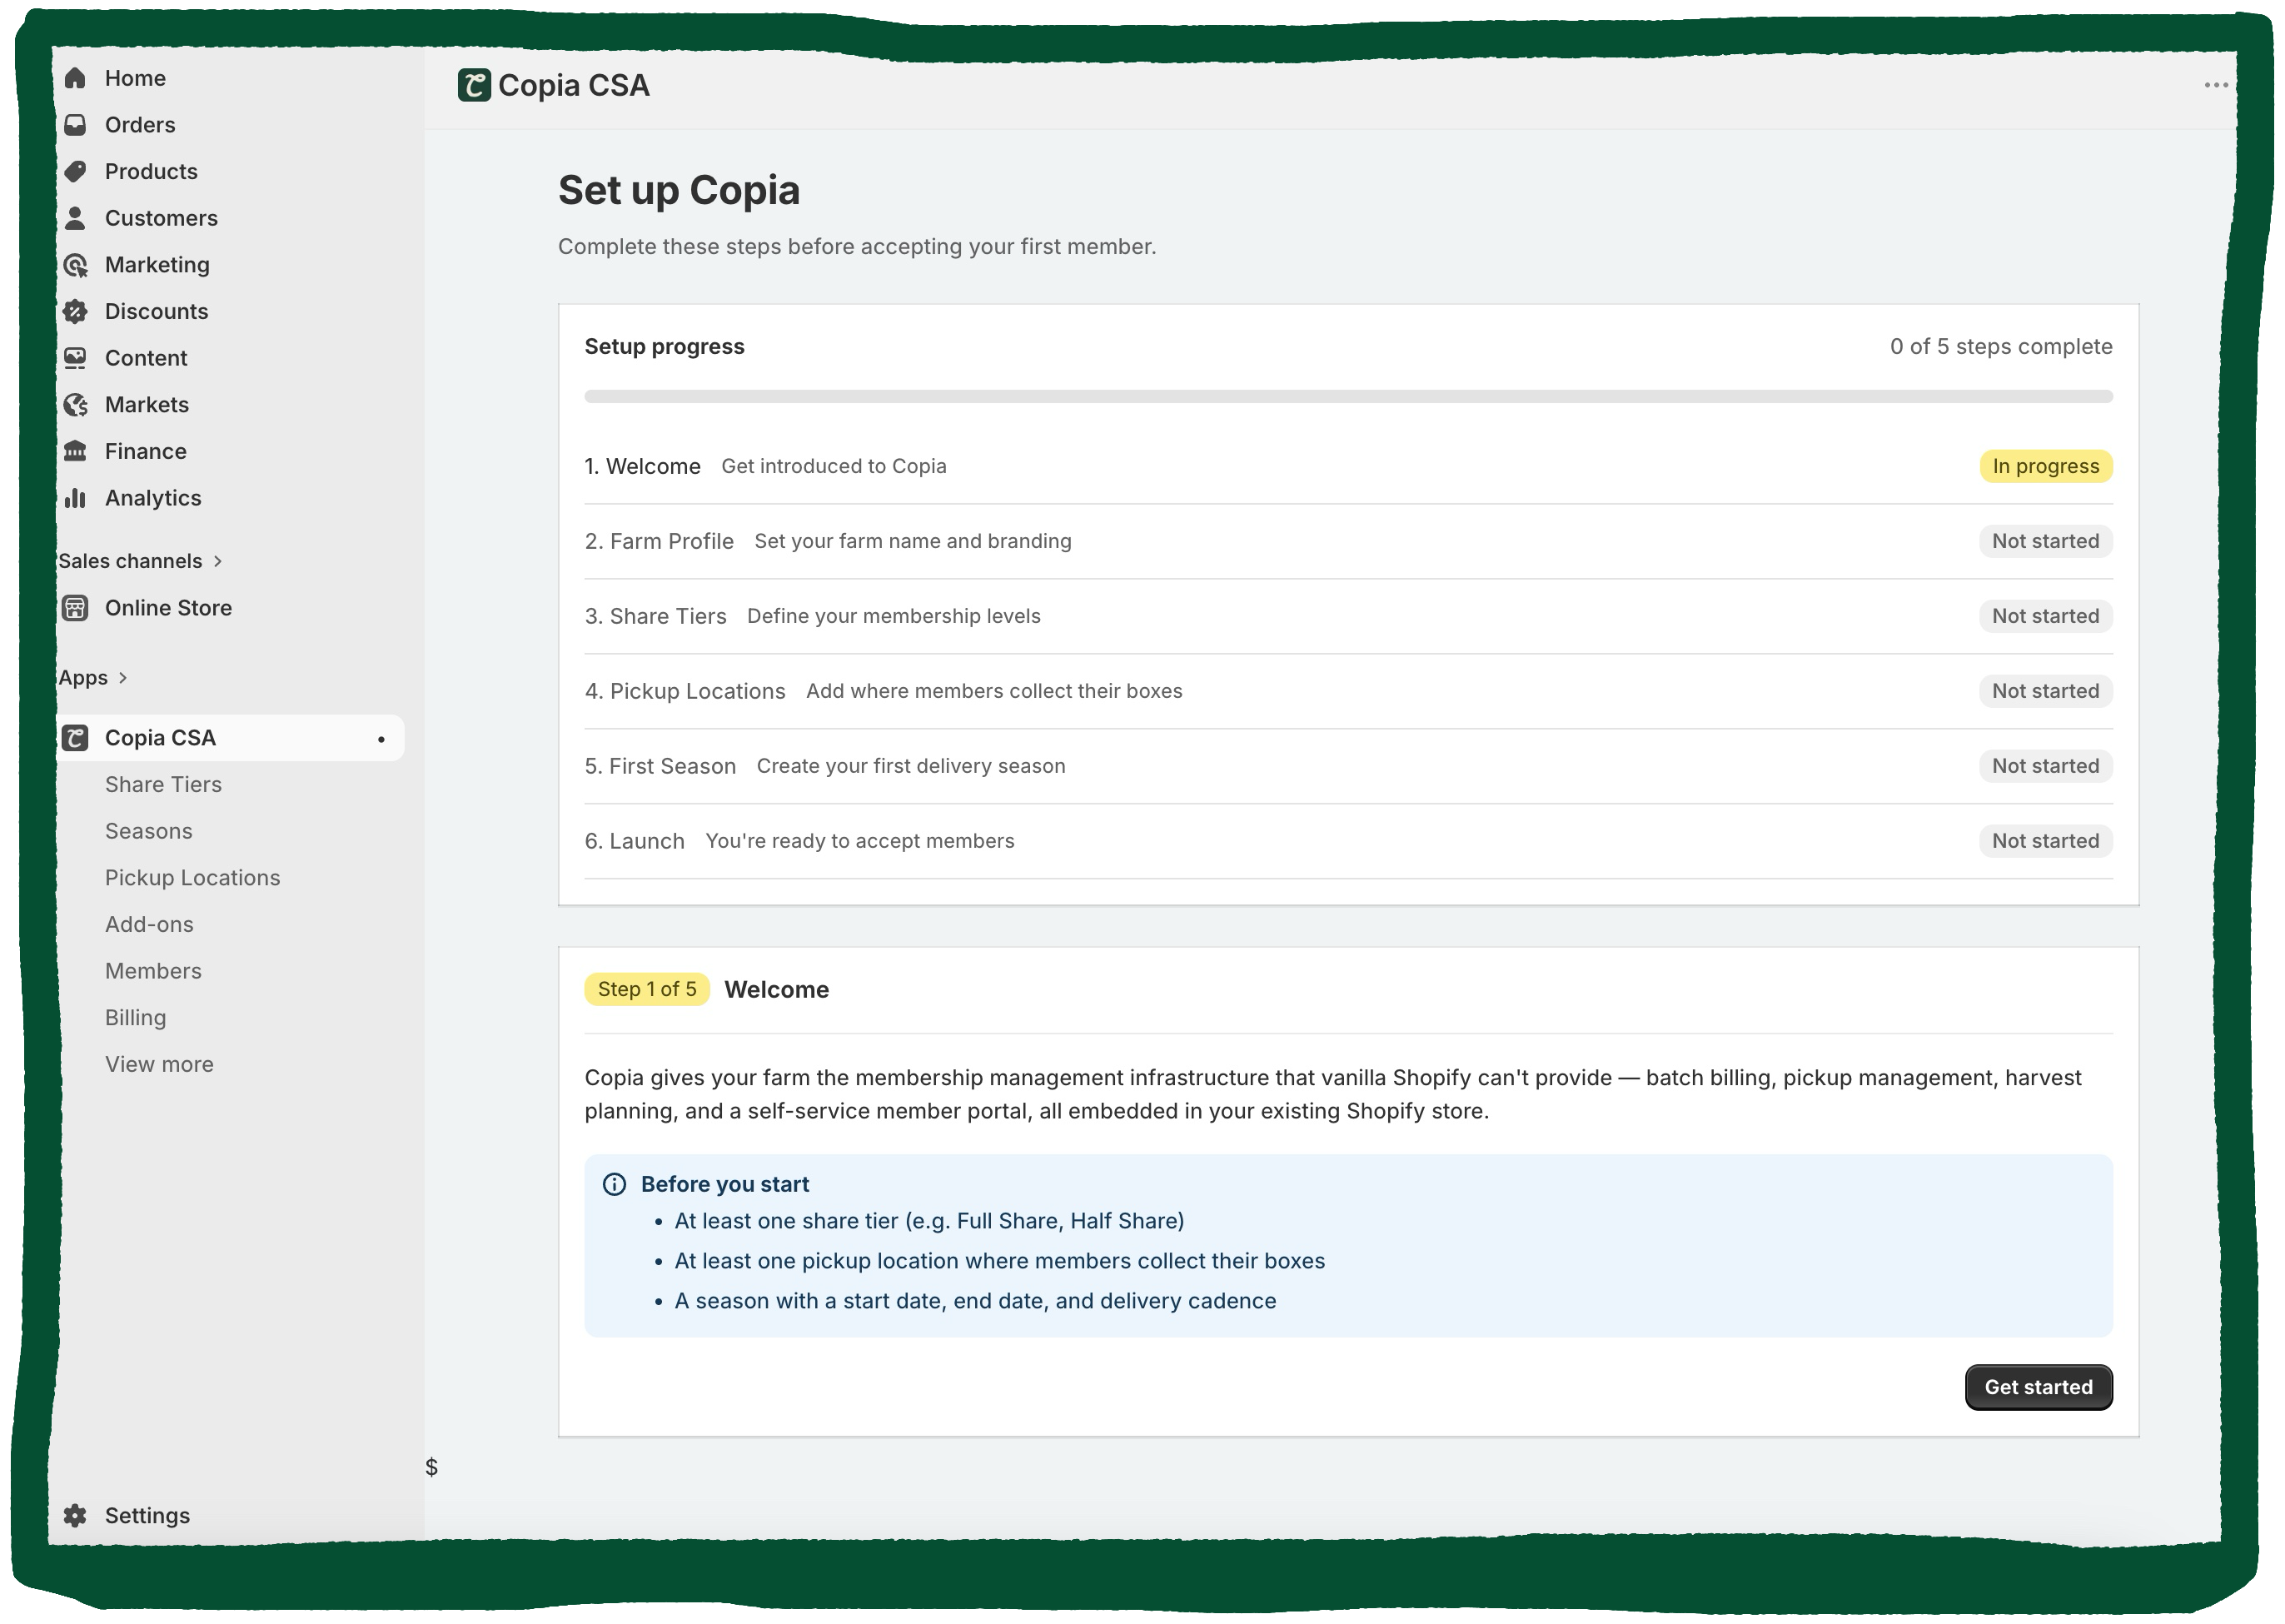Click the Get started button
Viewport: 2285px width, 1624px height.
(x=2038, y=1387)
